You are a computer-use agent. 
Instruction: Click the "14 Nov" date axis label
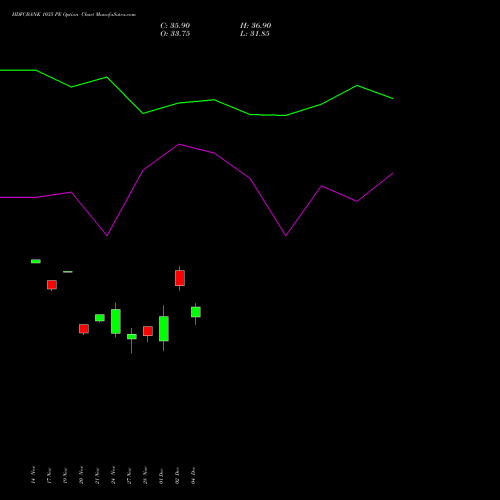pyautogui.click(x=33, y=475)
